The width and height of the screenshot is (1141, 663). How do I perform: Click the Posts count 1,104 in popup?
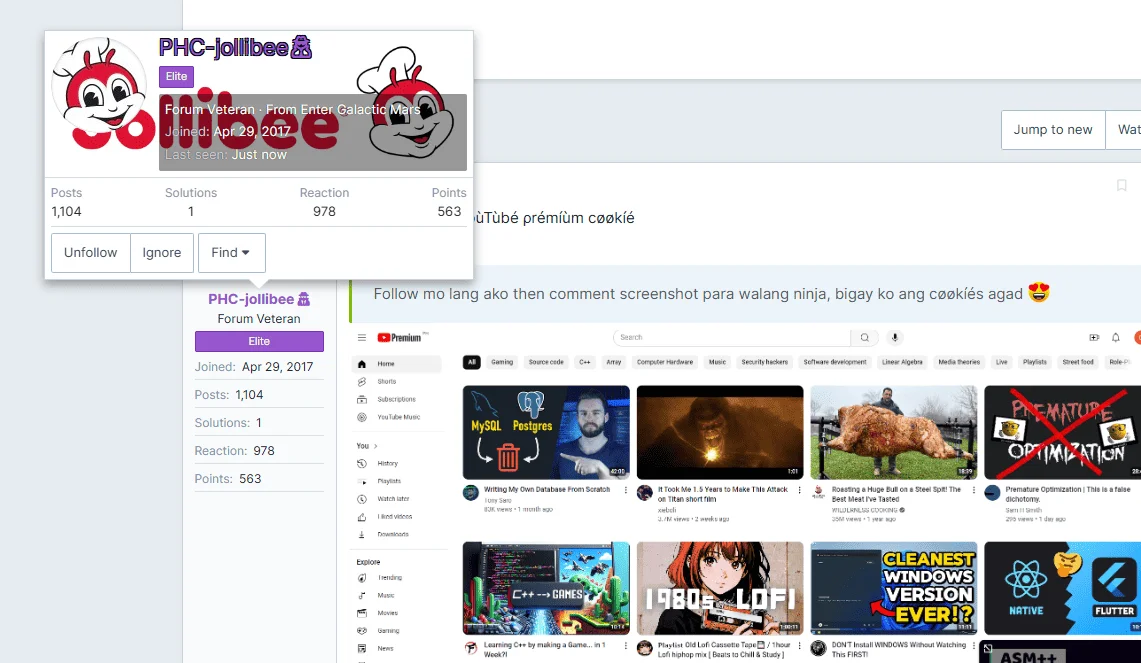[66, 211]
